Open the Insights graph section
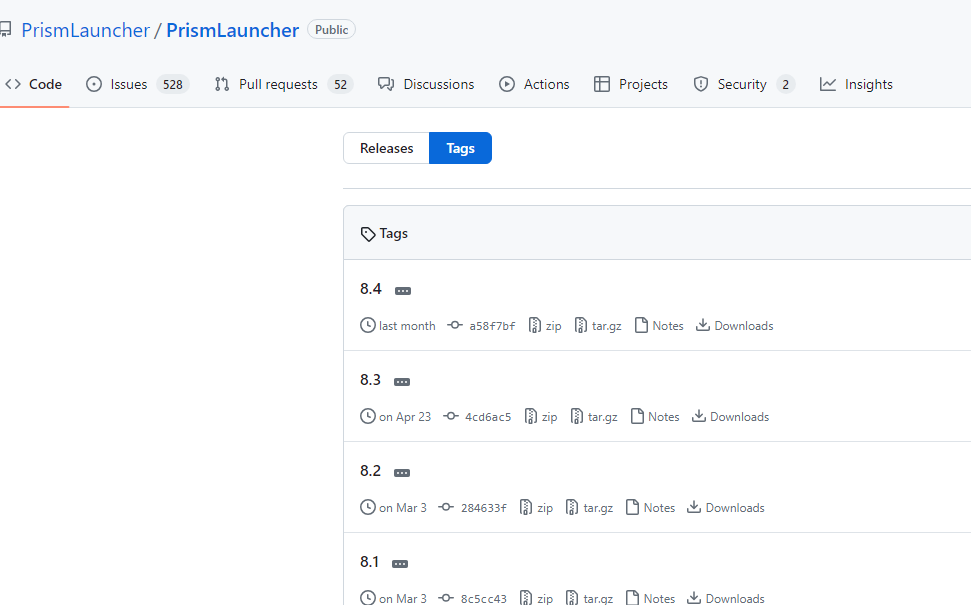The width and height of the screenshot is (971, 605). [856, 84]
